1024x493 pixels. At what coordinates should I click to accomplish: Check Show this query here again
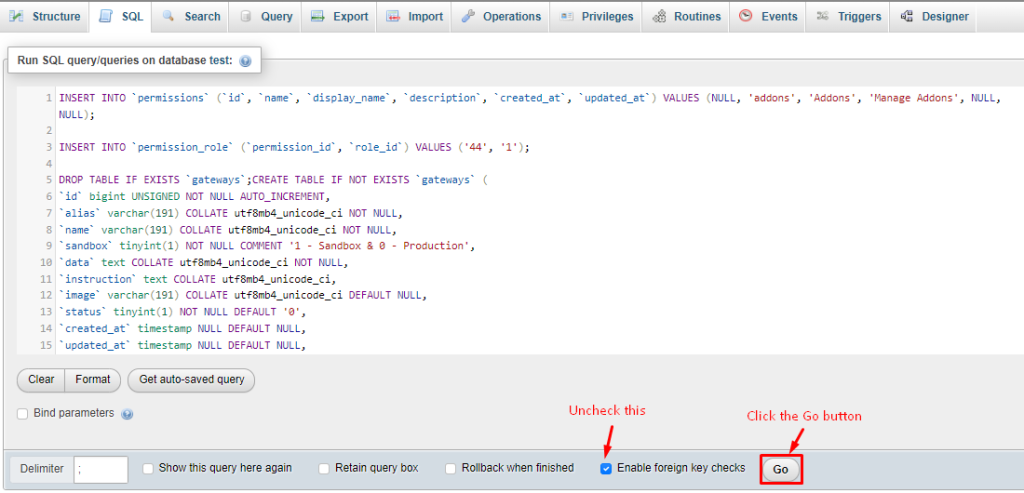click(x=148, y=468)
